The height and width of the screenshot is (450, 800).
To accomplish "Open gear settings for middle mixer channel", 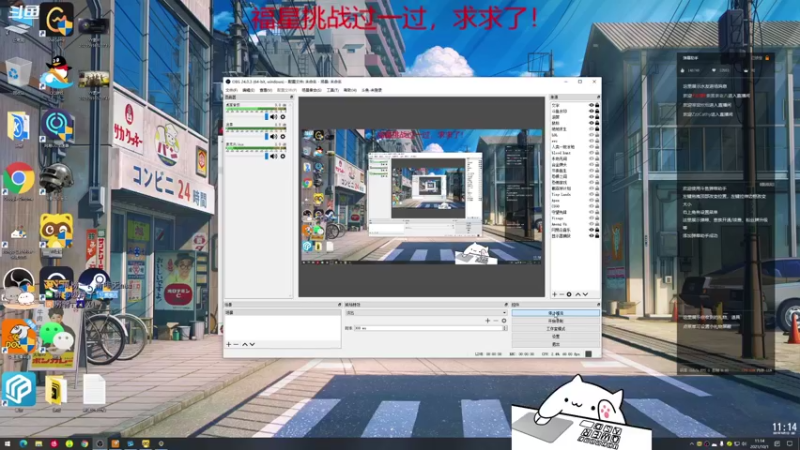I will pyautogui.click(x=283, y=137).
